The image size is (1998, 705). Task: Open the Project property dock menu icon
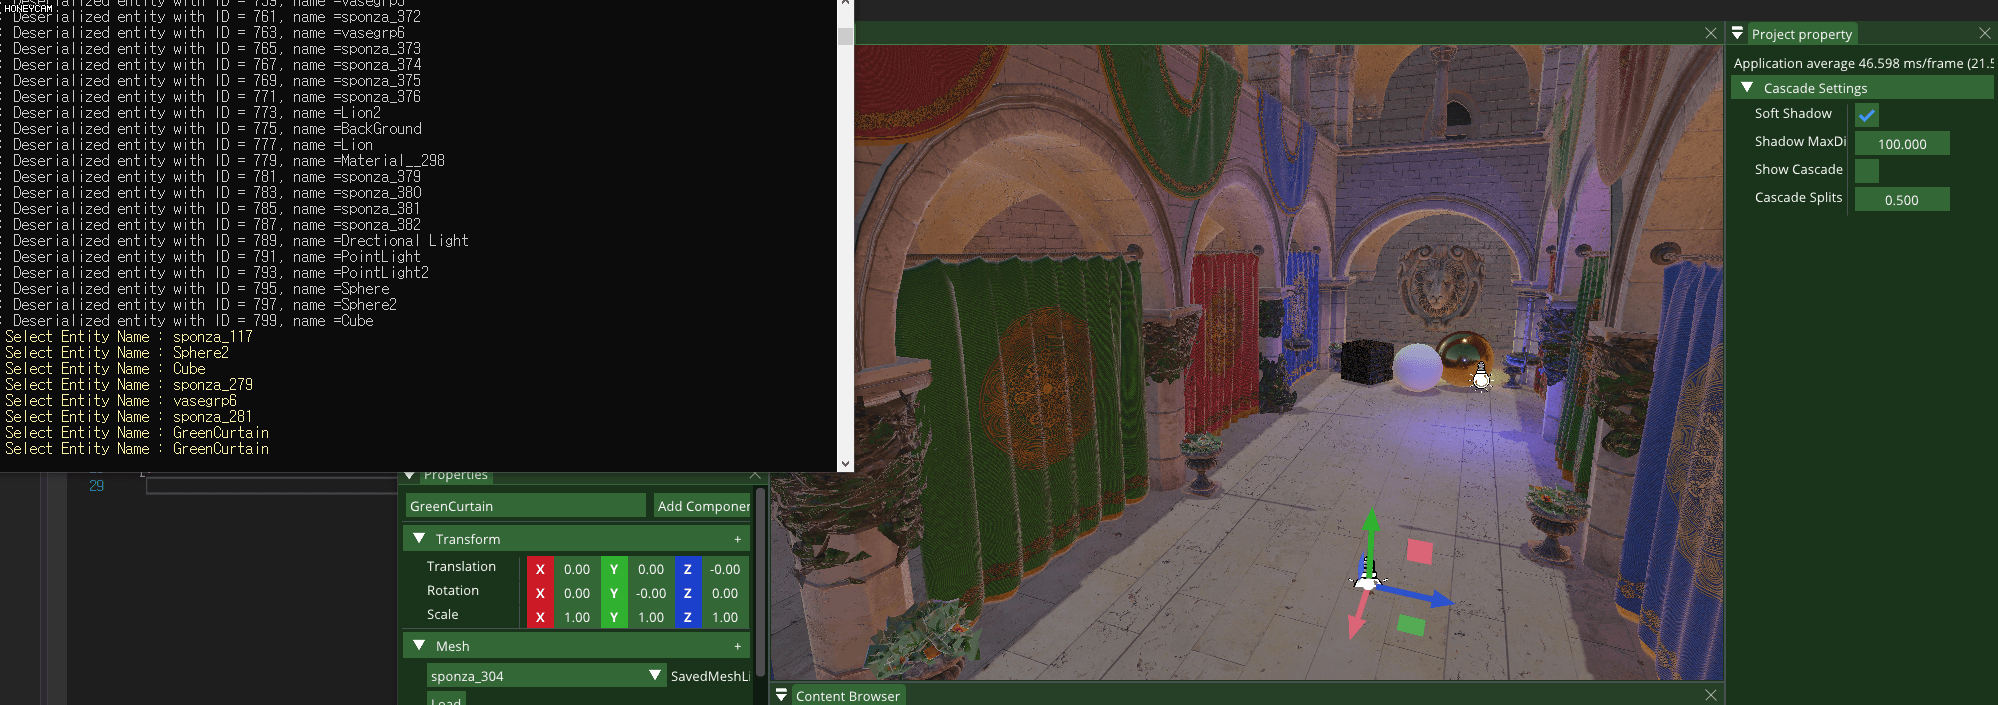(x=1737, y=34)
